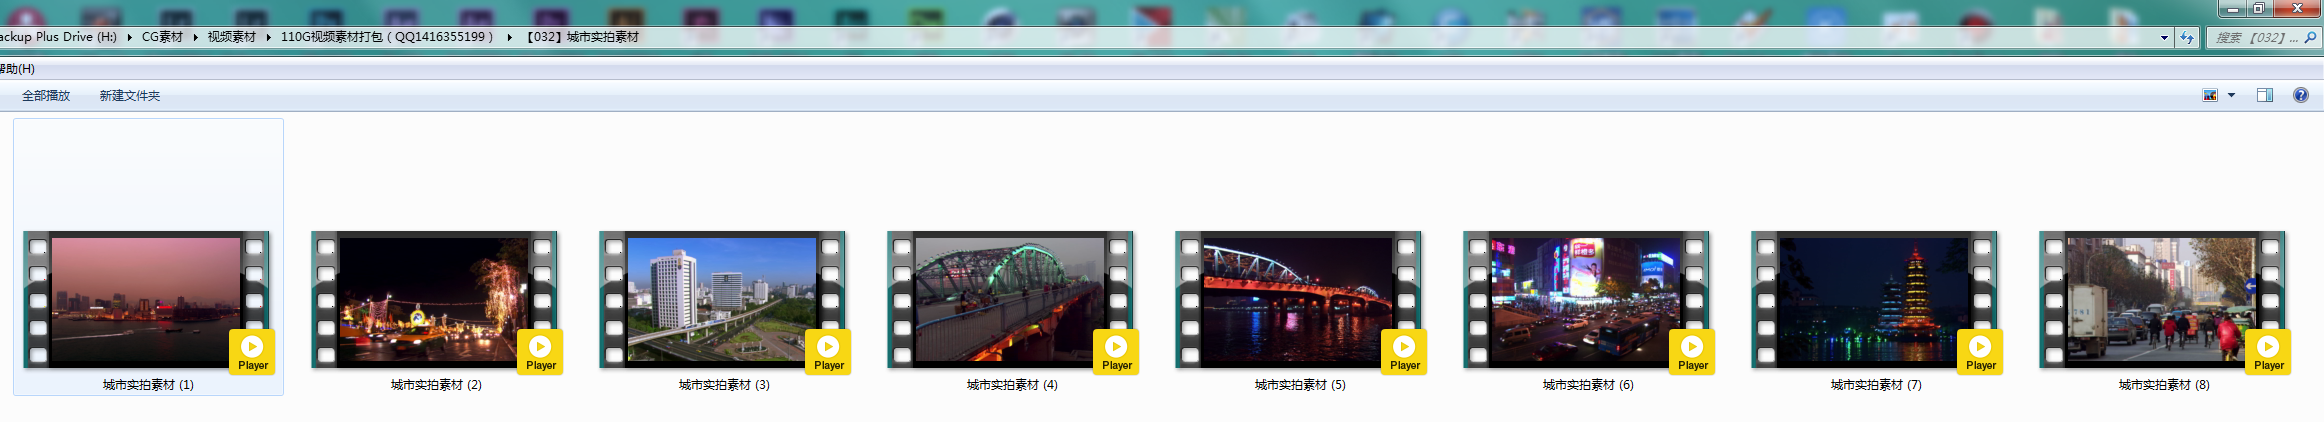Click the Player badge on 城市实拍素材 (5)
The height and width of the screenshot is (422, 2324).
(x=1404, y=352)
